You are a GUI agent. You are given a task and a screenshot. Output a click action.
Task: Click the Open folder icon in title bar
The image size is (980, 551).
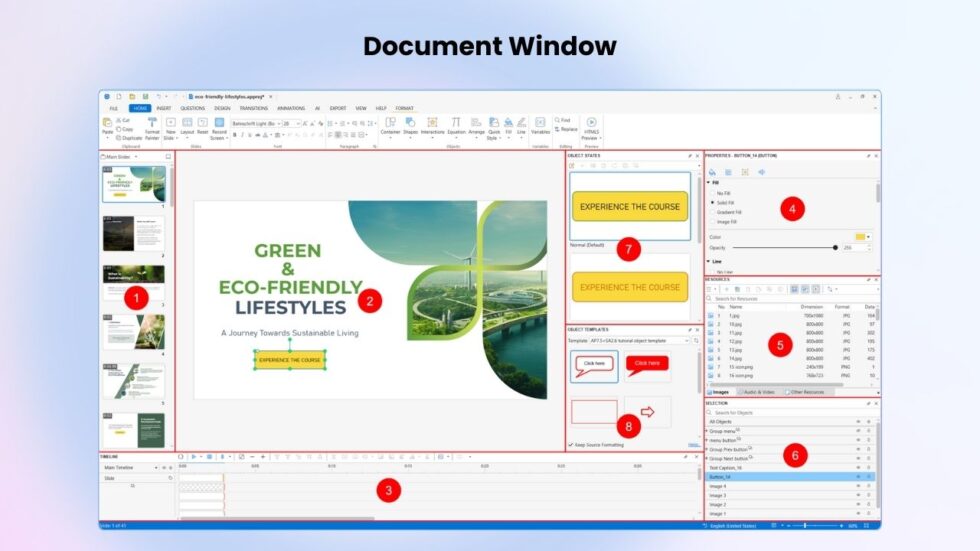pyautogui.click(x=132, y=97)
